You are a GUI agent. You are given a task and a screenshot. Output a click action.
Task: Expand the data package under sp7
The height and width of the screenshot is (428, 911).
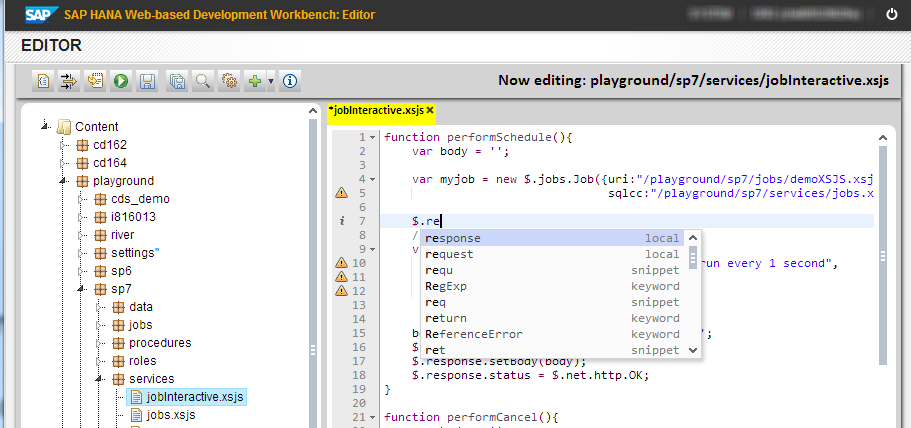coord(100,307)
